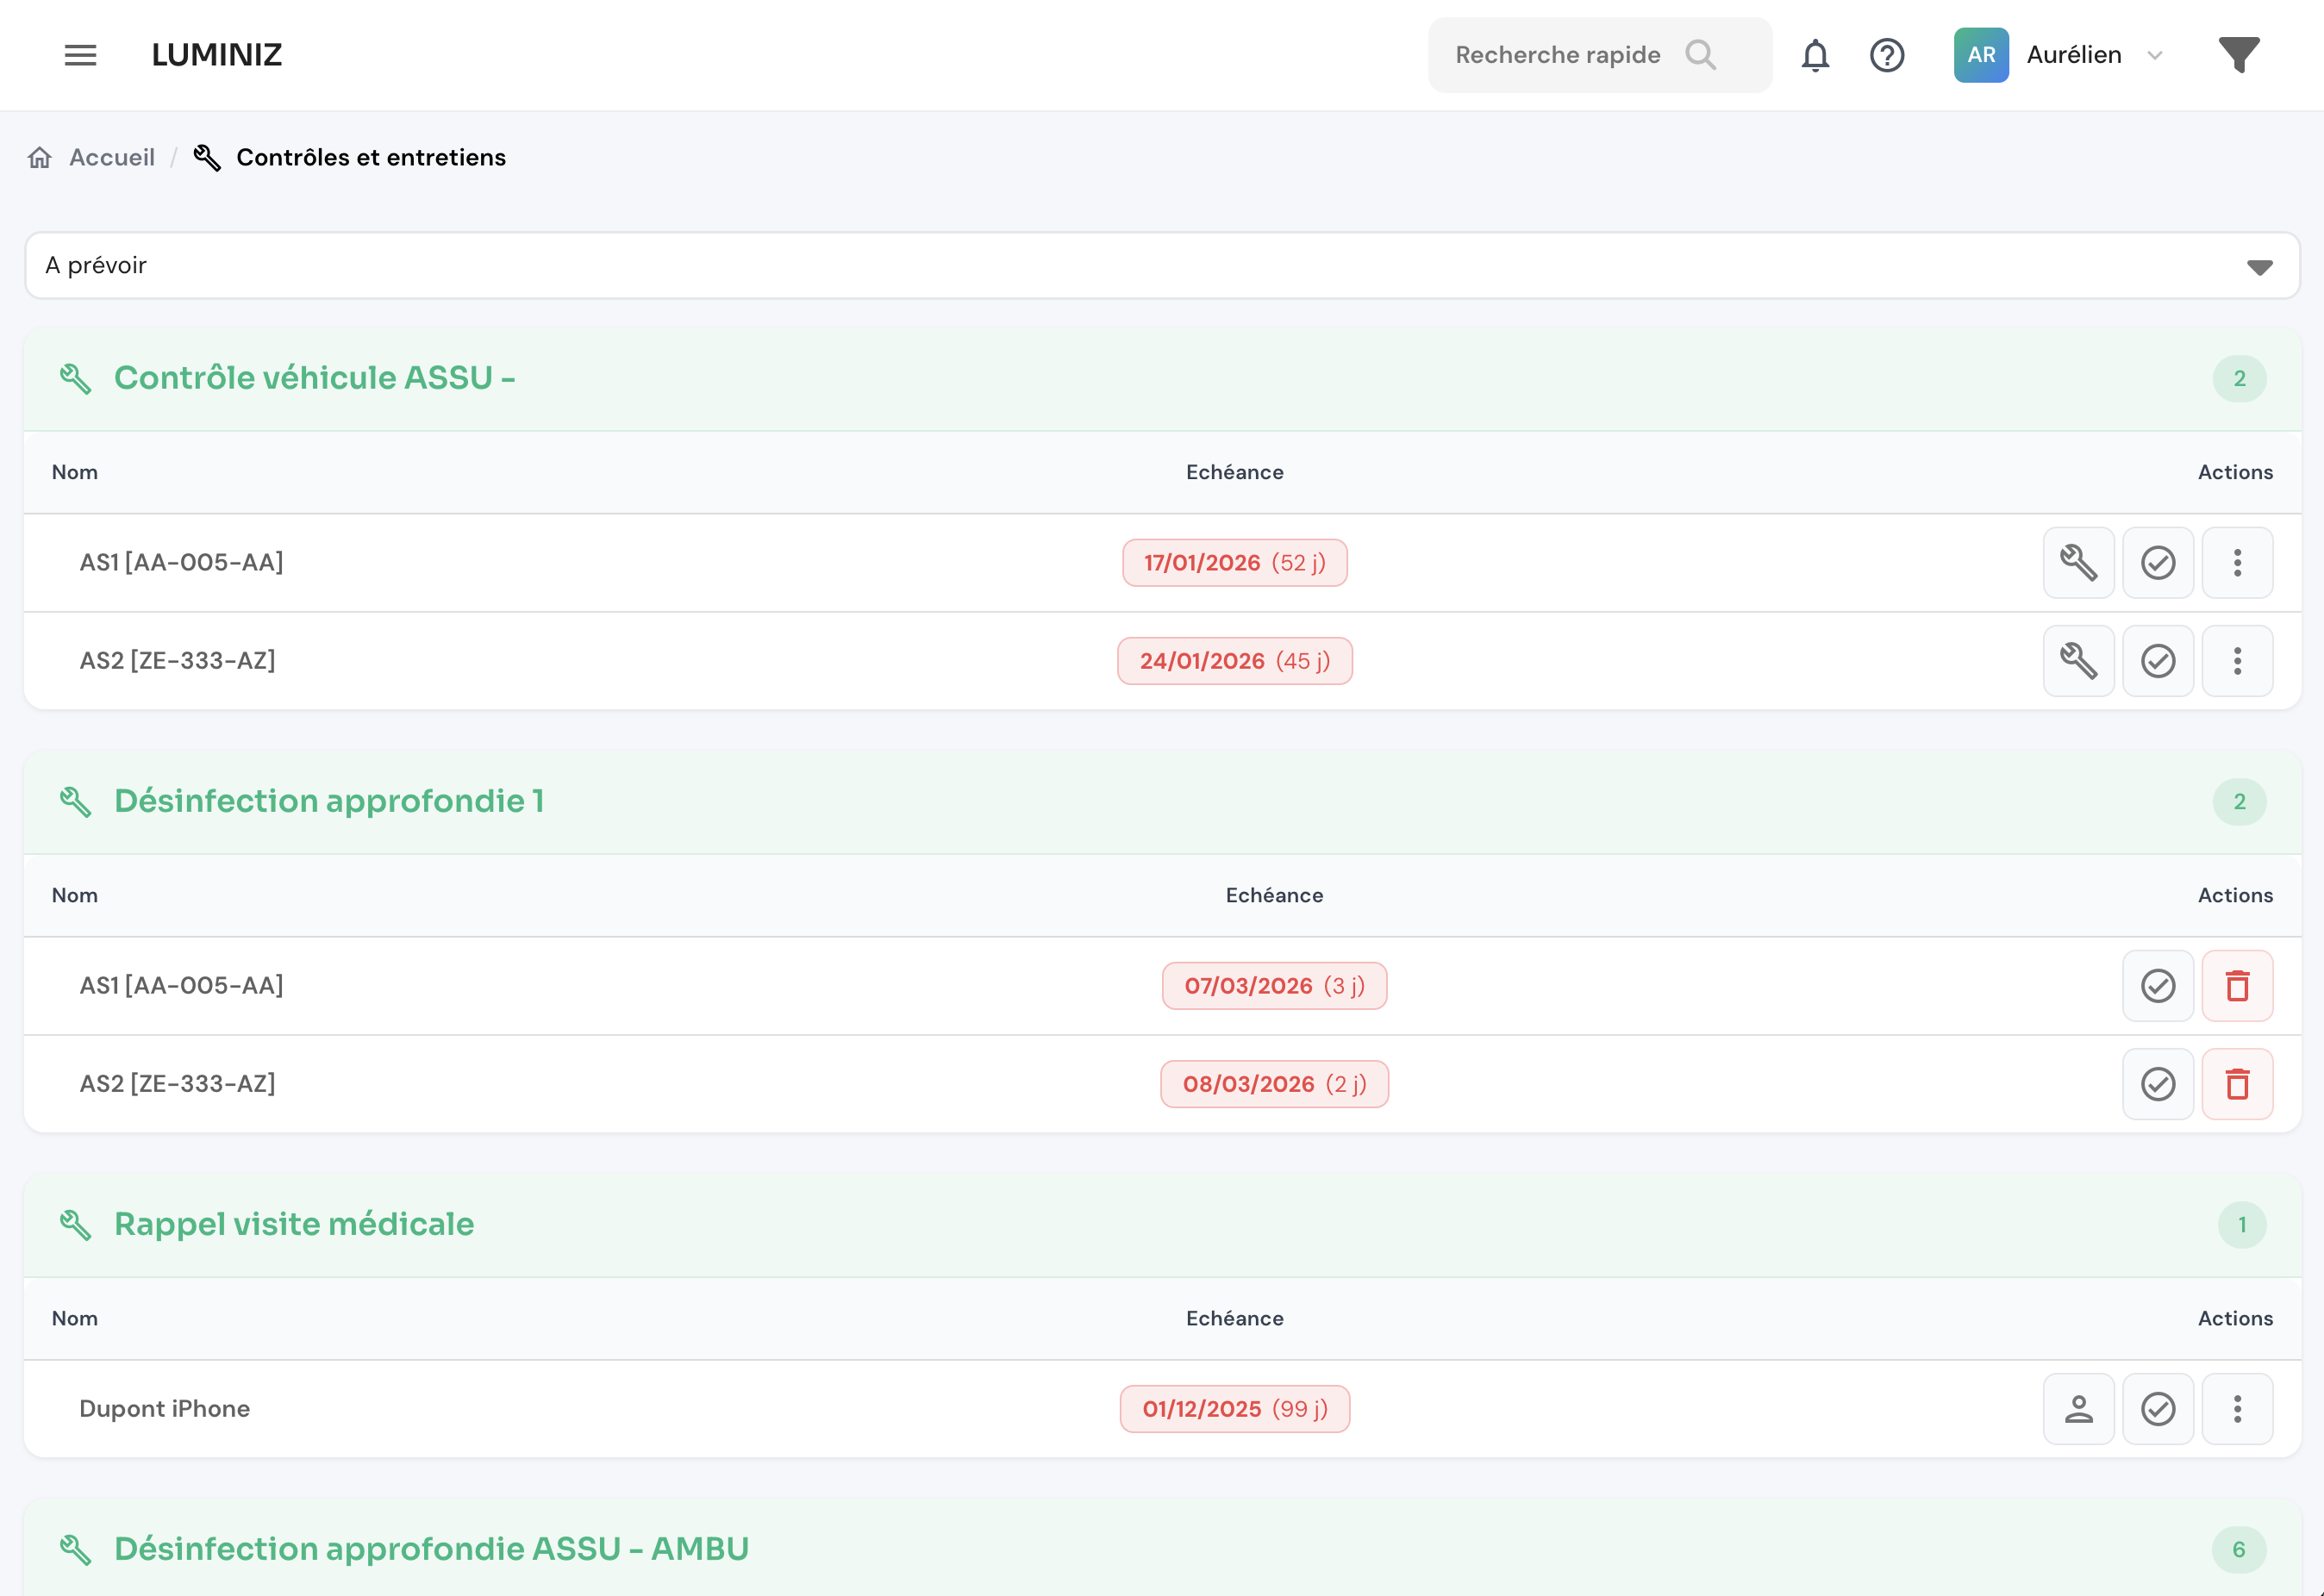Open the help question mark icon
The width and height of the screenshot is (2324, 1596).
[x=1887, y=55]
